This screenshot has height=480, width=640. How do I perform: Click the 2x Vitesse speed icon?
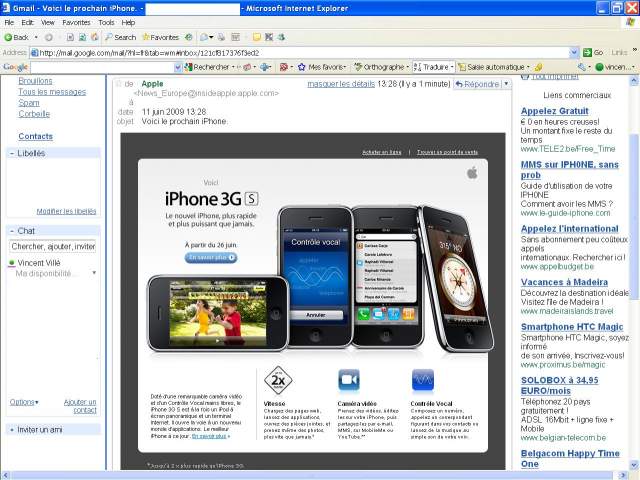[x=277, y=381]
